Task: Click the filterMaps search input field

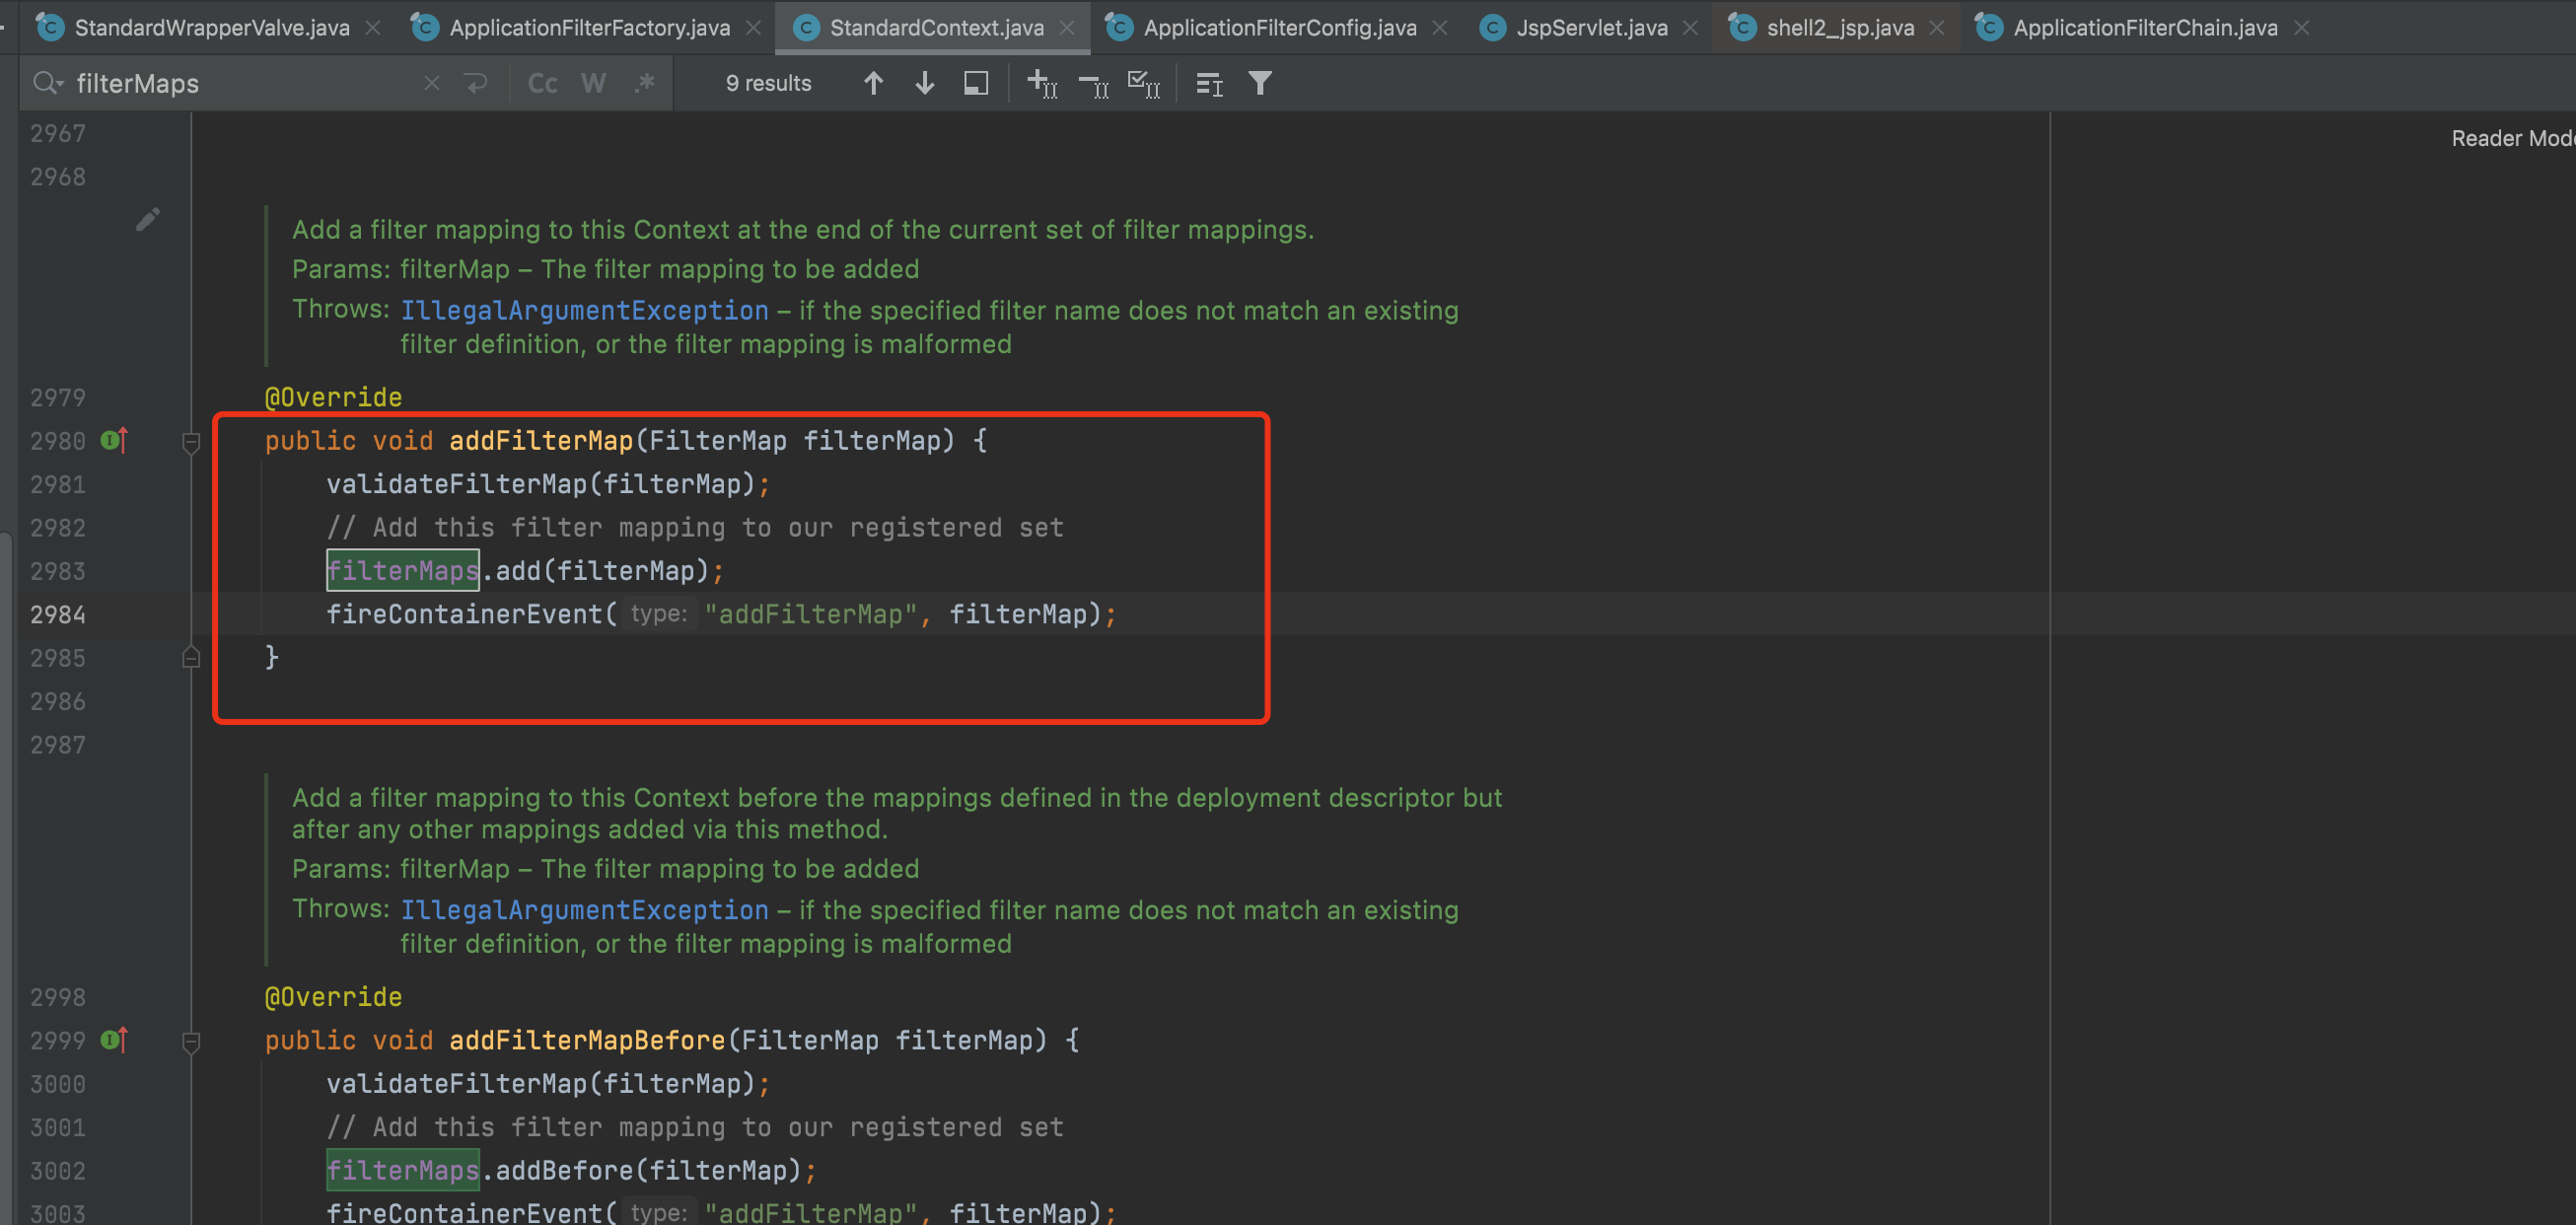Action: coord(240,83)
